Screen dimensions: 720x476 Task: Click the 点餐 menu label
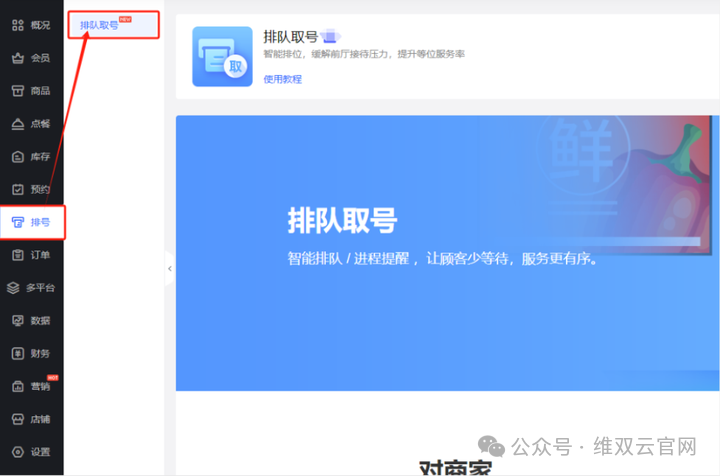tap(40, 124)
